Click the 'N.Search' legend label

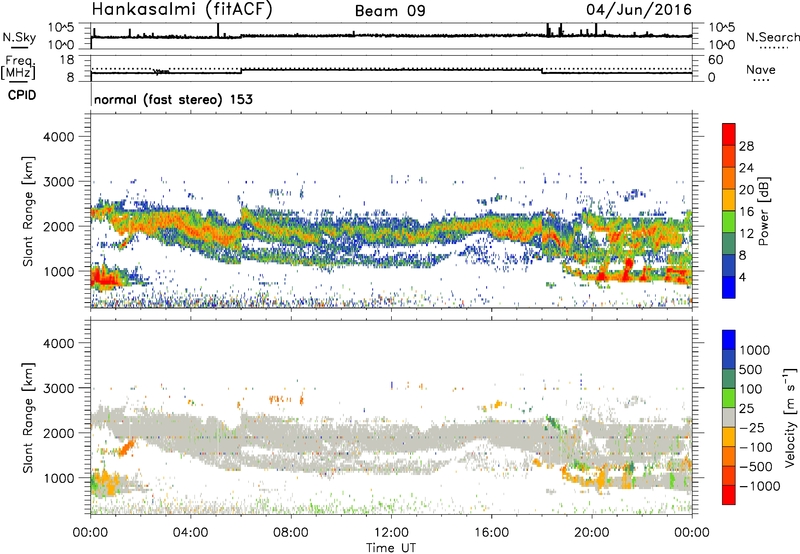click(x=772, y=37)
